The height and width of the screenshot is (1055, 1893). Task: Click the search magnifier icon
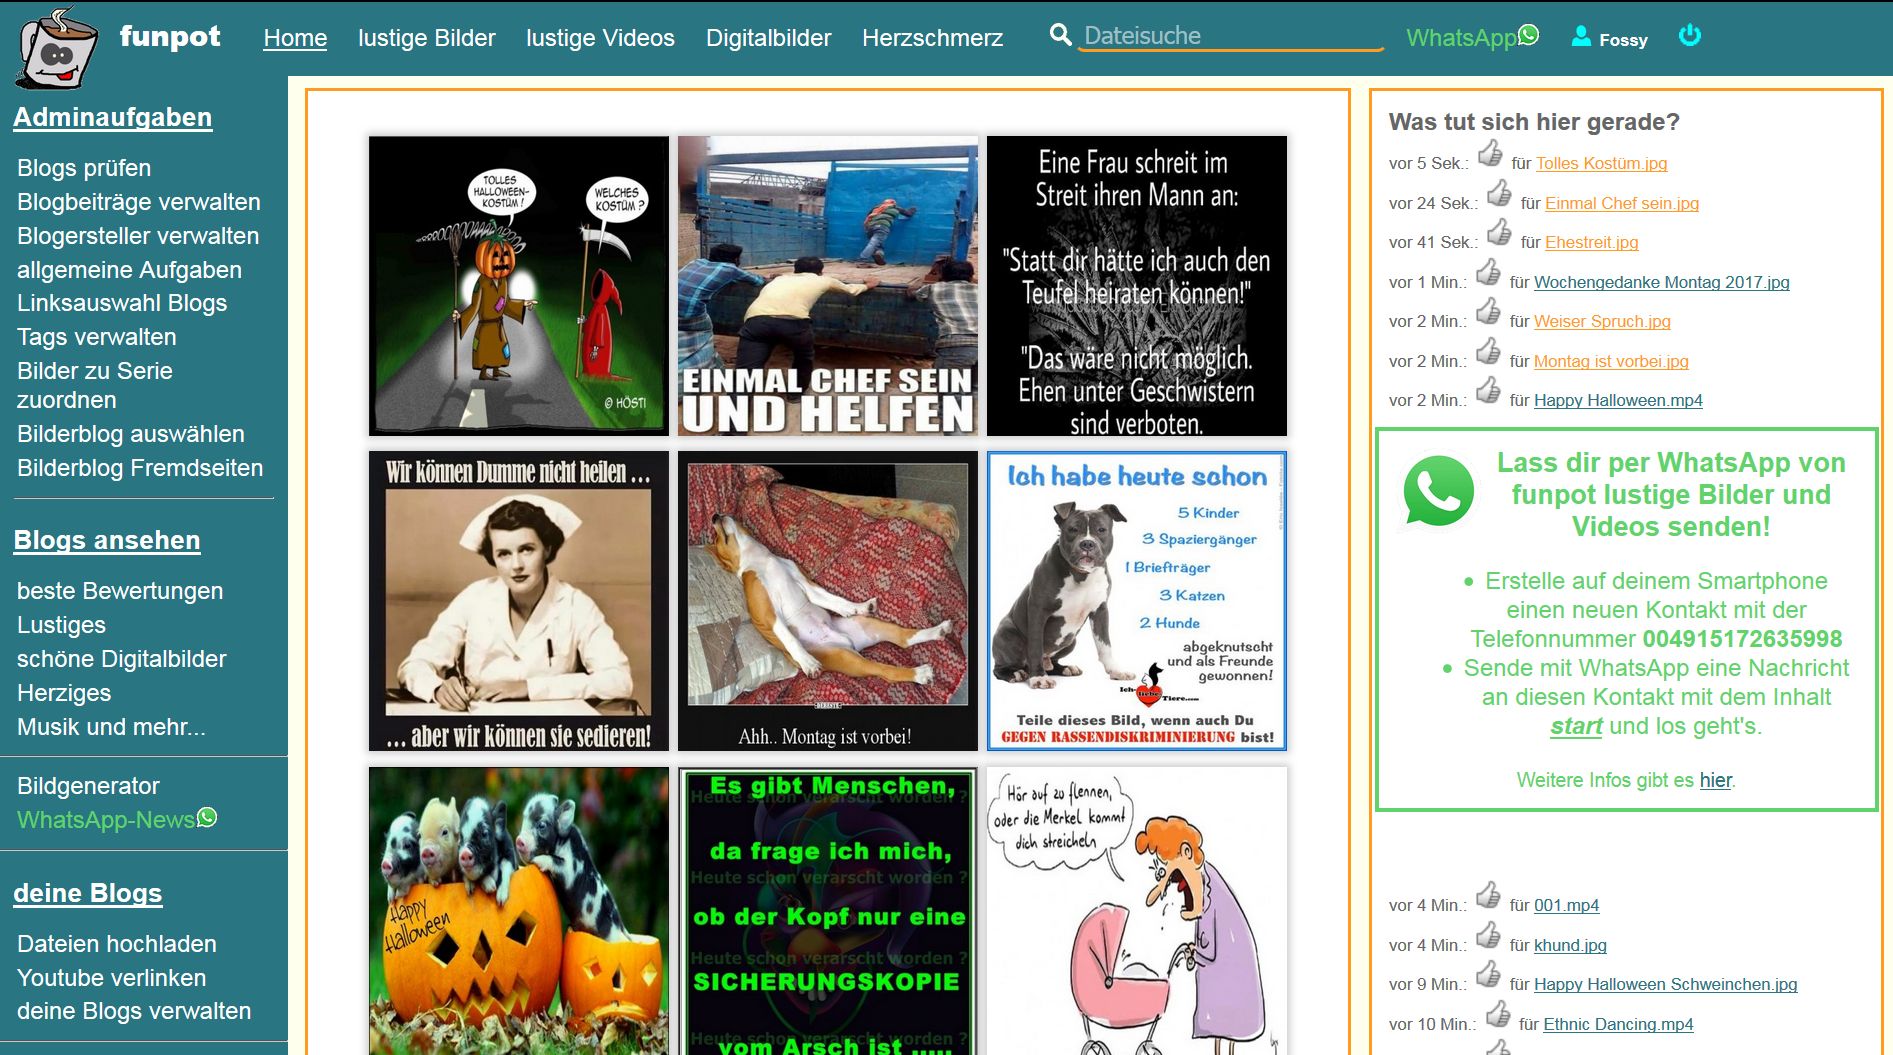tap(1060, 36)
